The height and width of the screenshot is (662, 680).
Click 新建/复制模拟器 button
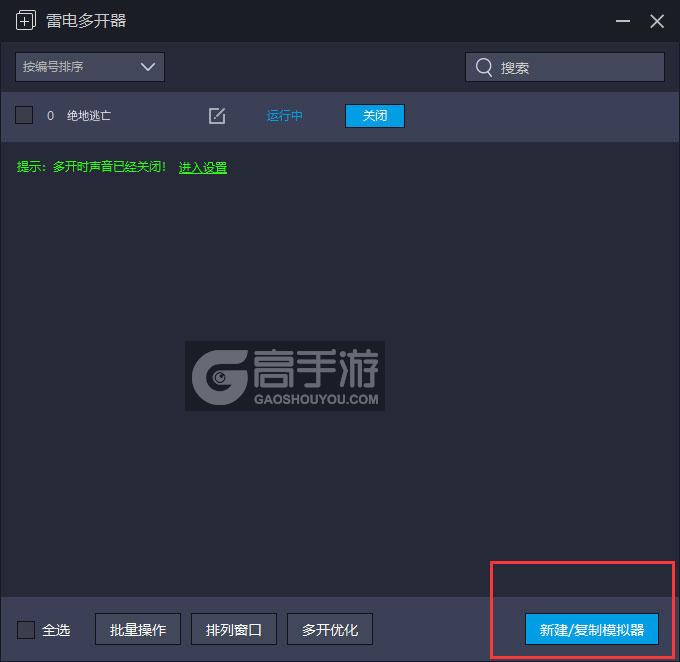(x=592, y=629)
